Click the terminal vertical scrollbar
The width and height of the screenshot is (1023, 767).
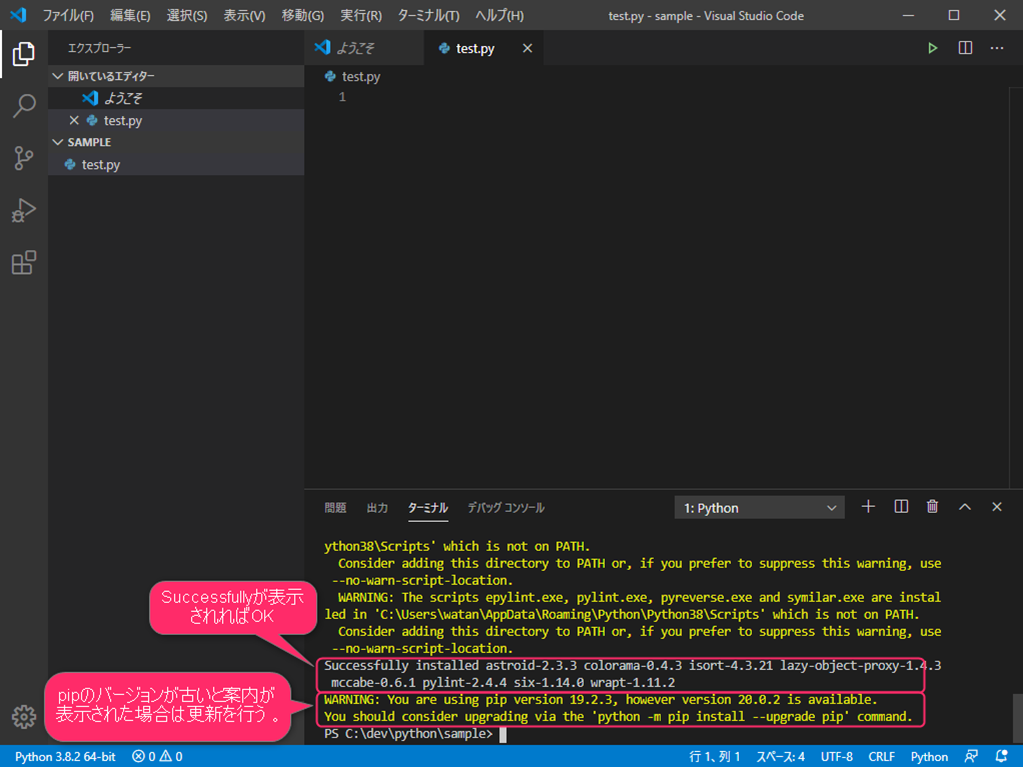pyautogui.click(x=1017, y=719)
